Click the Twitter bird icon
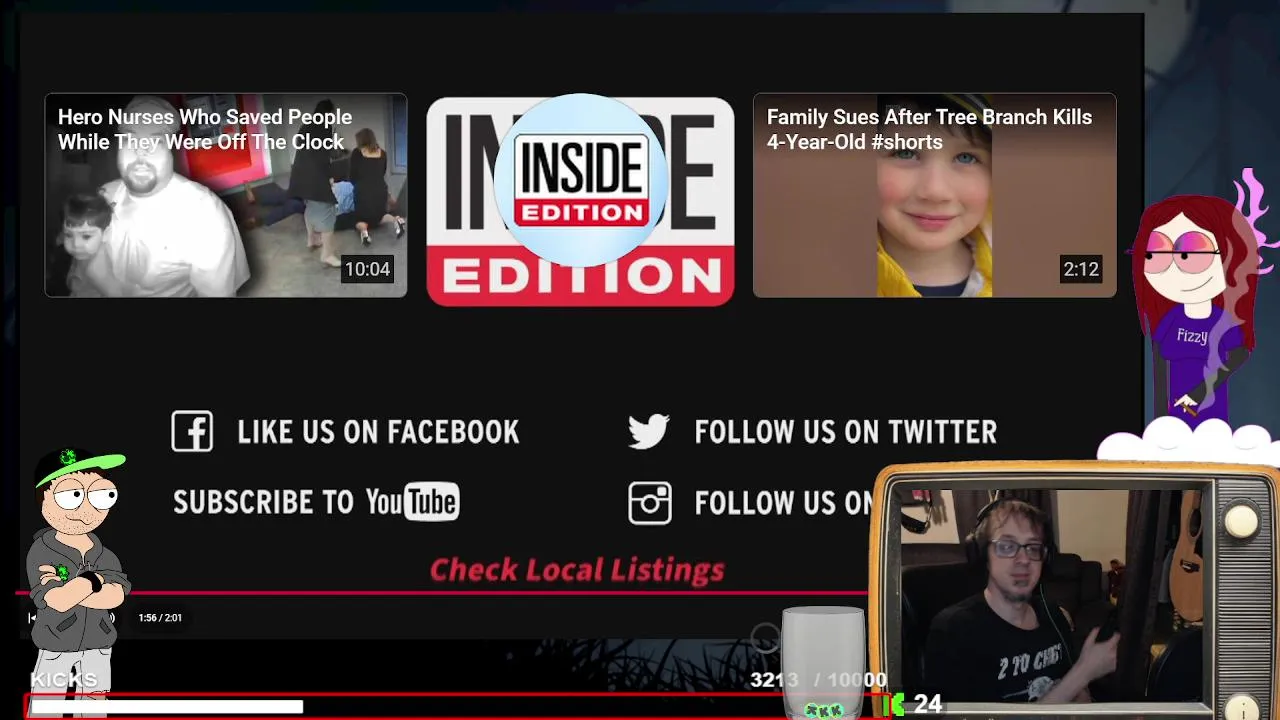The width and height of the screenshot is (1280, 720). [x=649, y=432]
